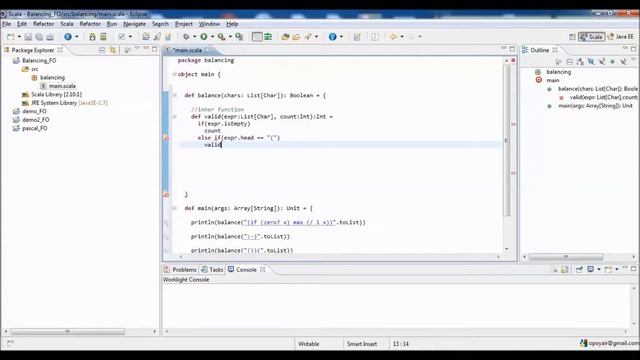Click the Open Perspective icon beside Scala

click(x=572, y=37)
